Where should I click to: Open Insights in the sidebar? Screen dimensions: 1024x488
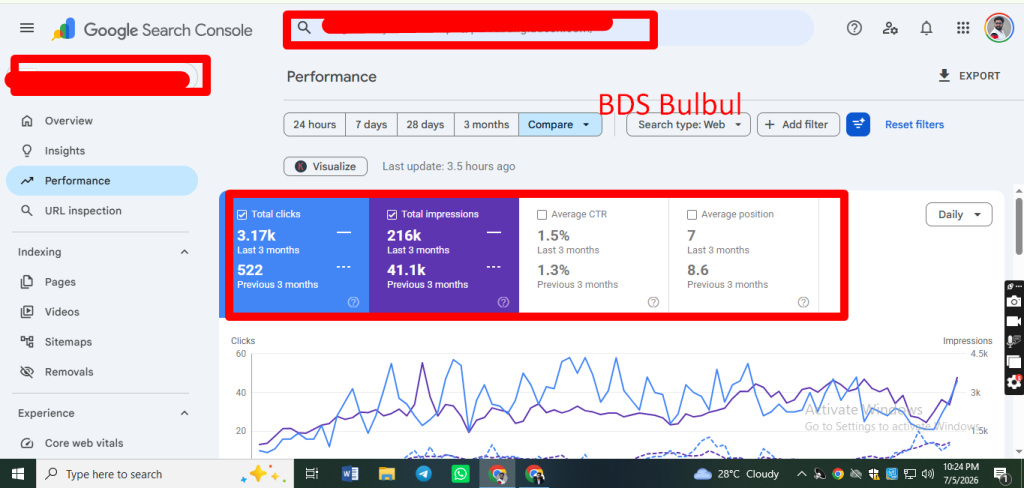102,151
